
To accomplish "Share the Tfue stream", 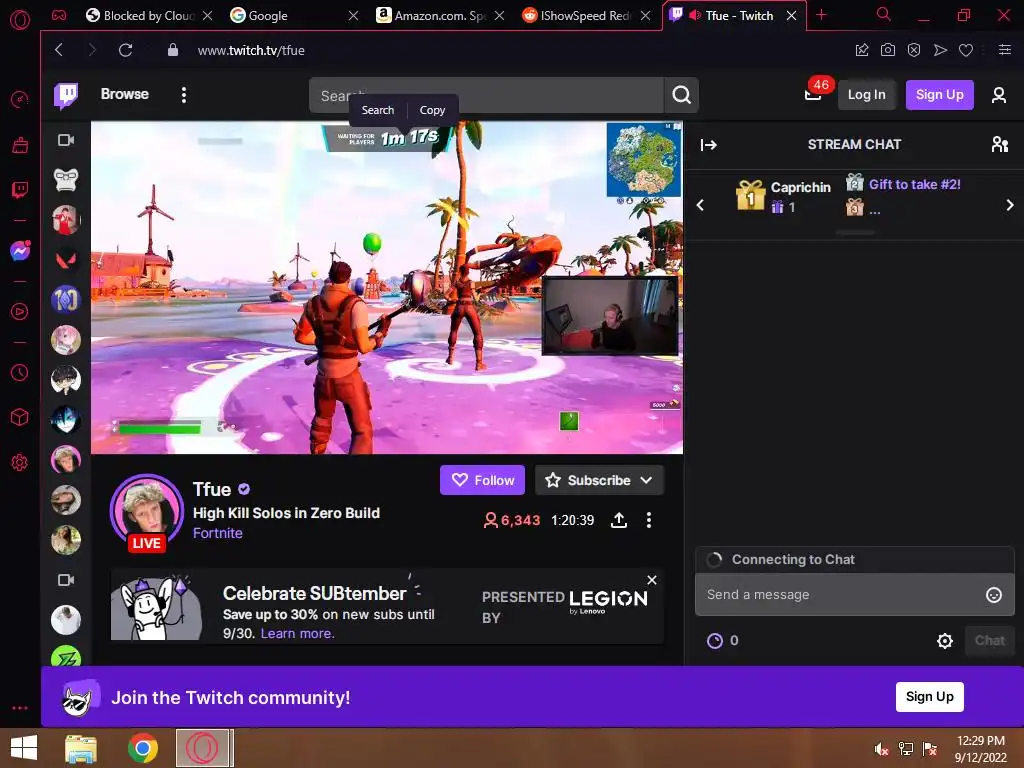I will pyautogui.click(x=618, y=520).
